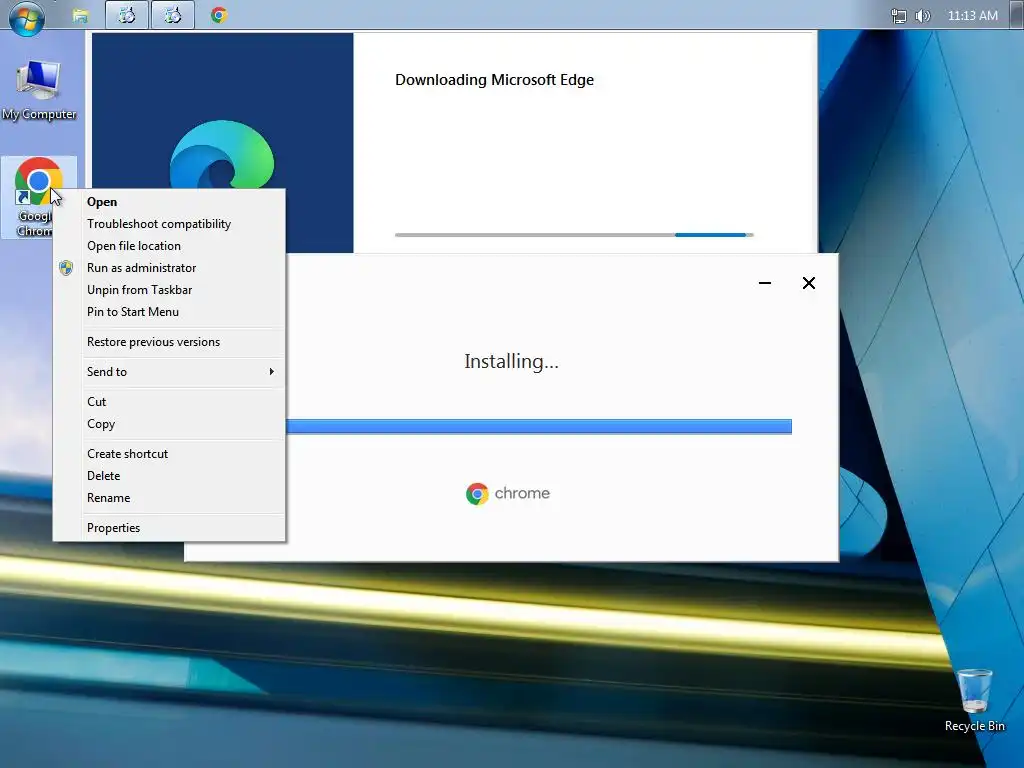
Task: Choose Unpin from Taskbar
Action: tap(169, 290)
